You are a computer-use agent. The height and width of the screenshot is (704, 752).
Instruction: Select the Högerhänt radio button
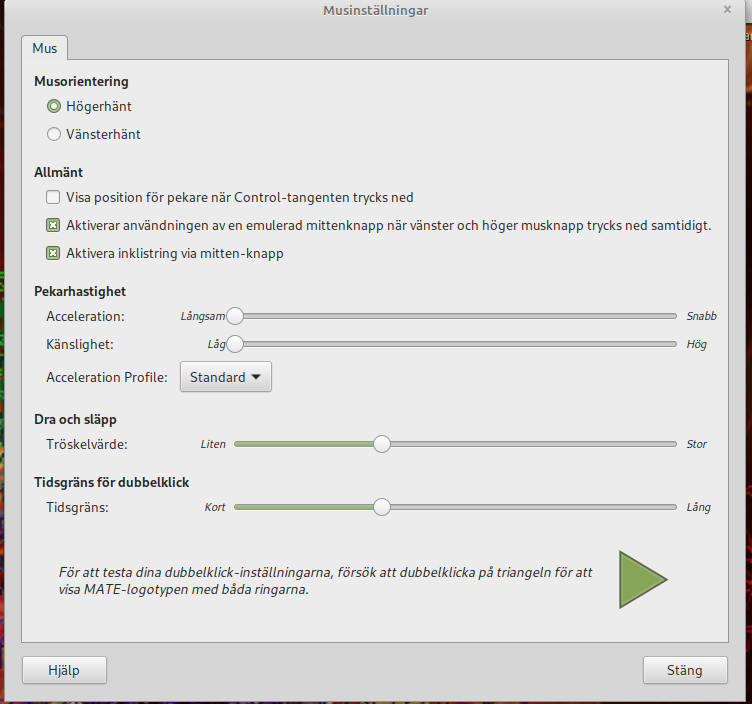coord(54,106)
